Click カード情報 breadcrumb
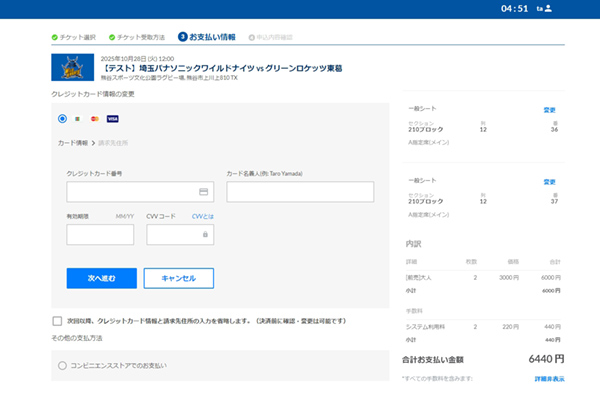This screenshot has width=600, height=408. pyautogui.click(x=73, y=143)
